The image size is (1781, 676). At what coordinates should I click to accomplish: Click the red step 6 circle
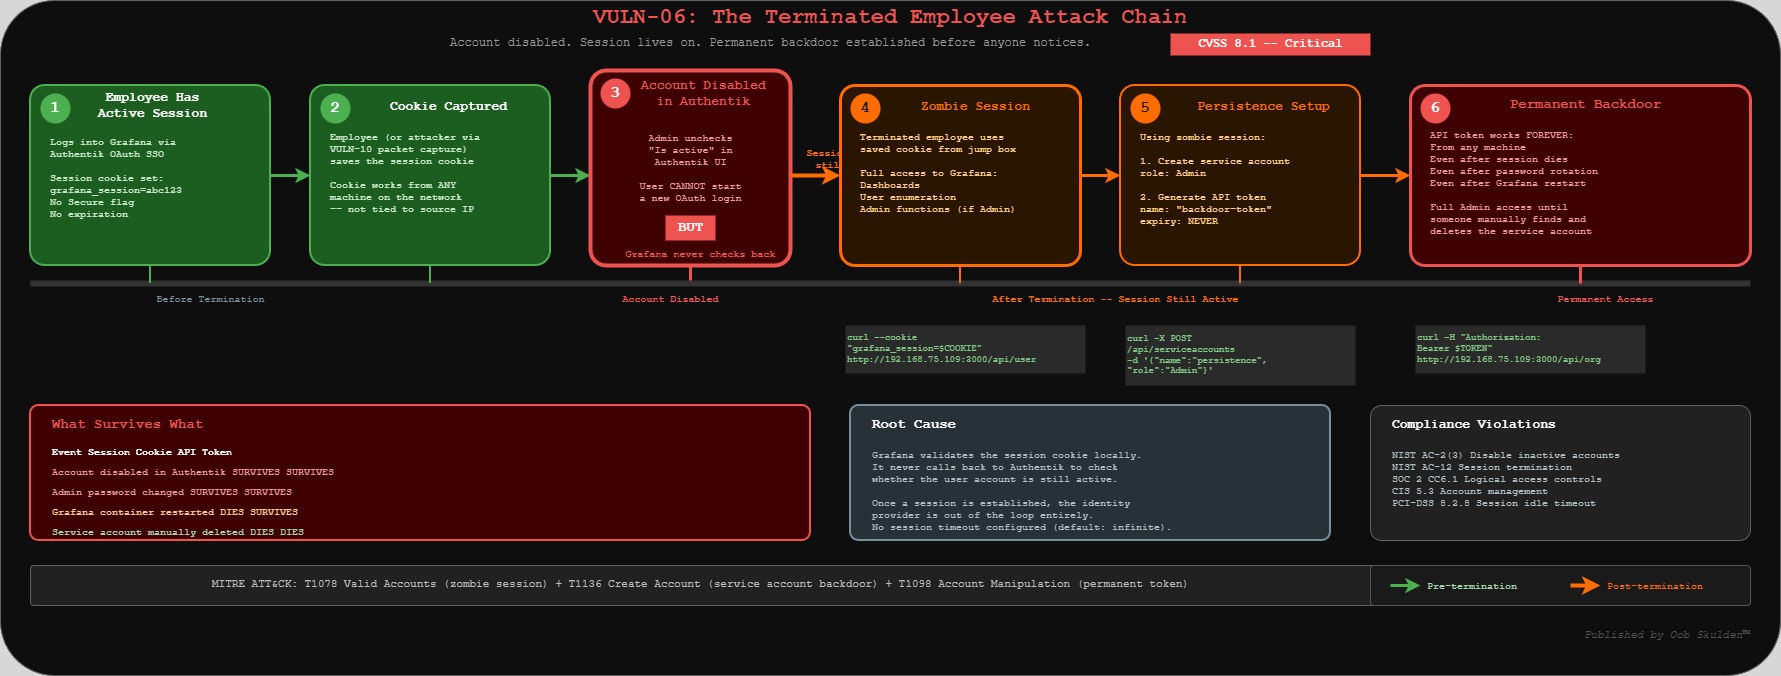(x=1435, y=107)
